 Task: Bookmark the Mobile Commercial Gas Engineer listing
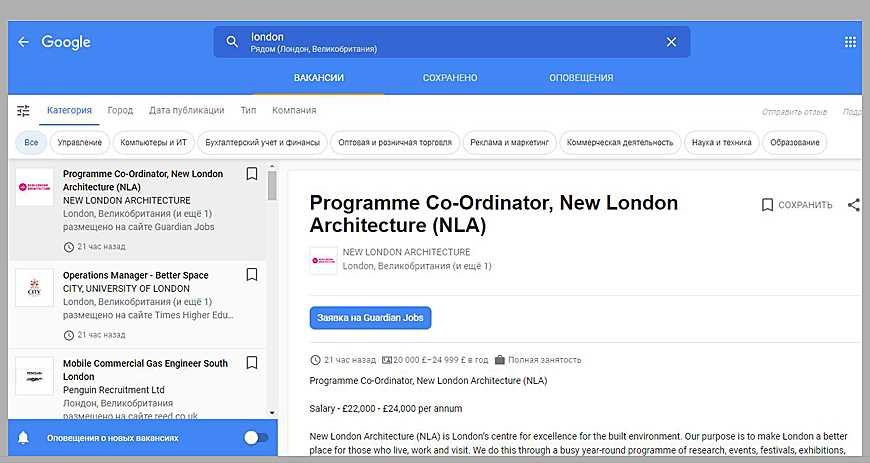point(252,363)
